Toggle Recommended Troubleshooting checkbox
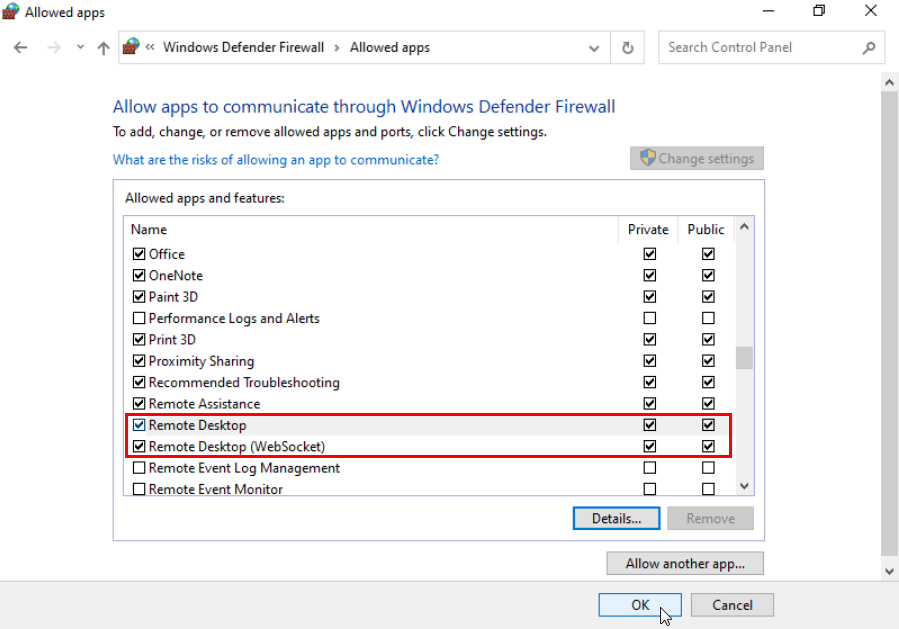 tap(139, 382)
